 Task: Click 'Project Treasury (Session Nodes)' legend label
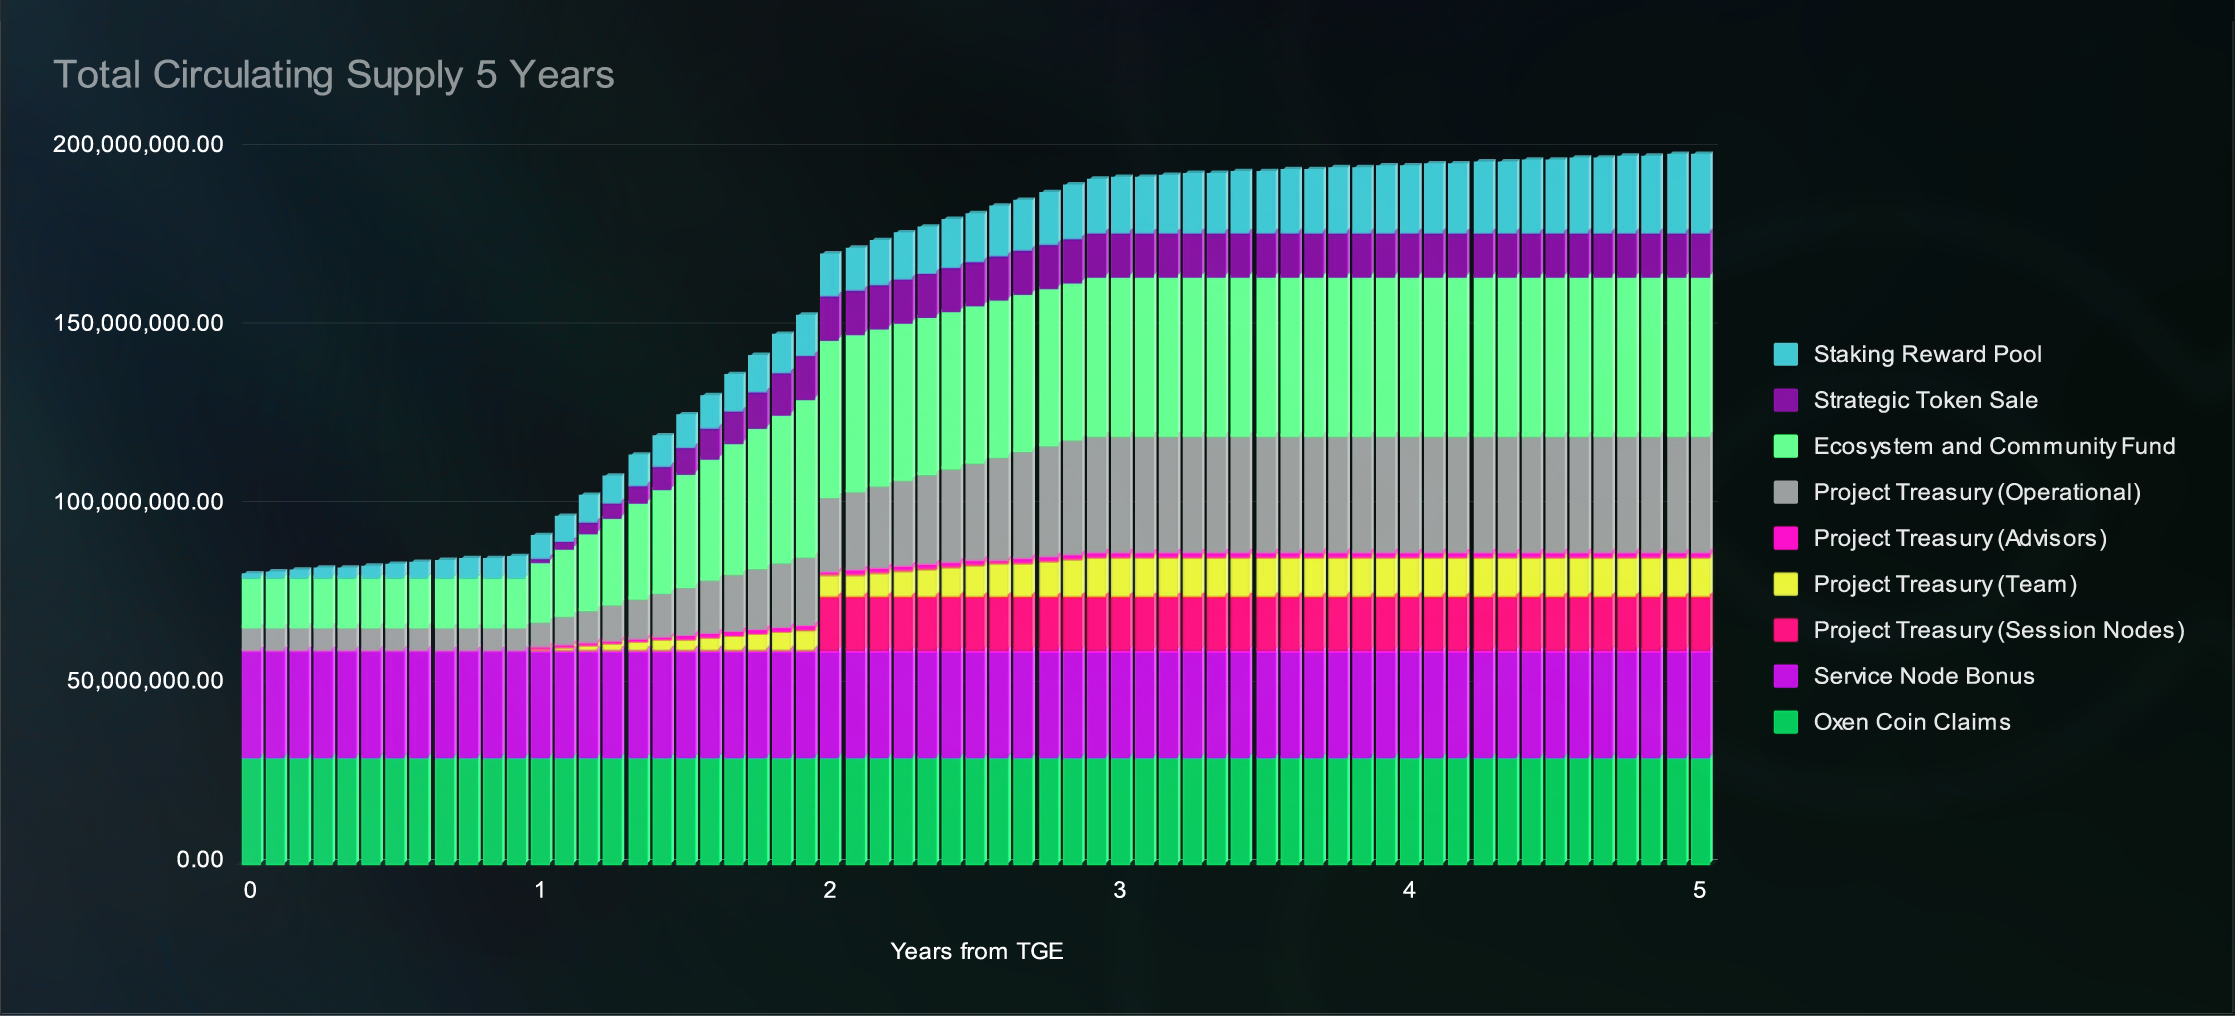click(x=1999, y=630)
